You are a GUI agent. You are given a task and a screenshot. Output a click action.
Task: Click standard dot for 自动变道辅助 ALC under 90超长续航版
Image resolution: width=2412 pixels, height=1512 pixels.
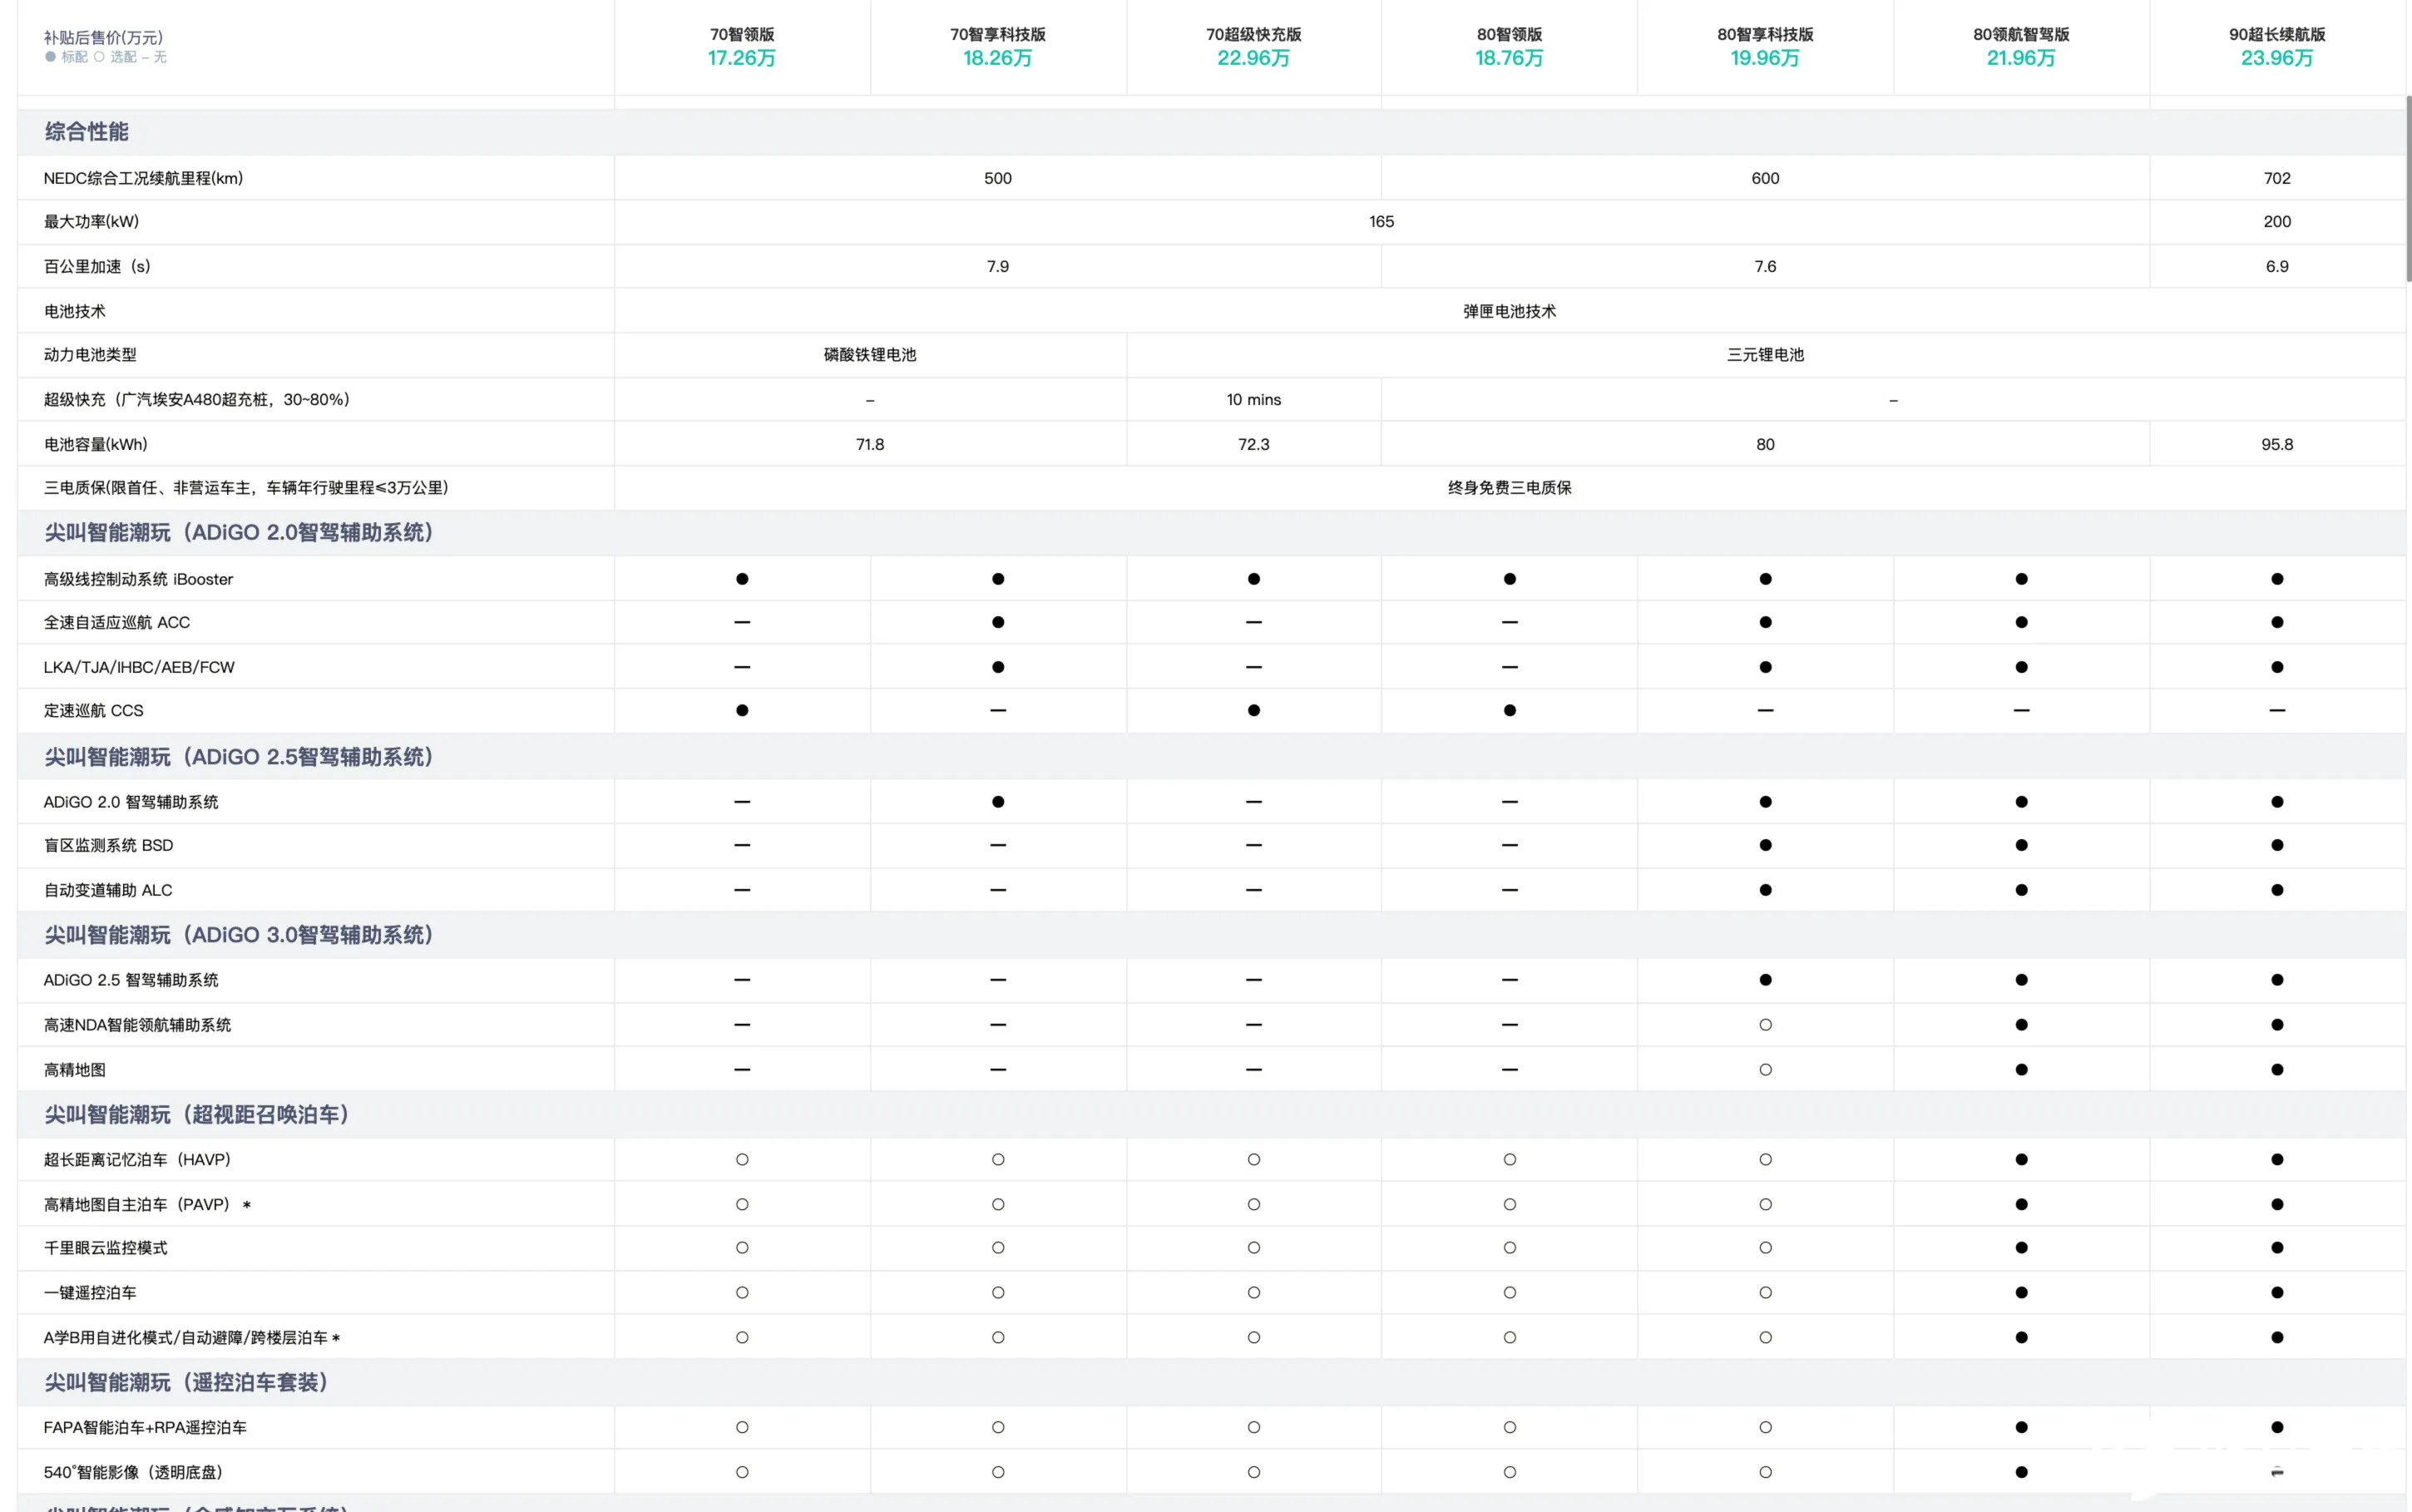click(x=2277, y=890)
